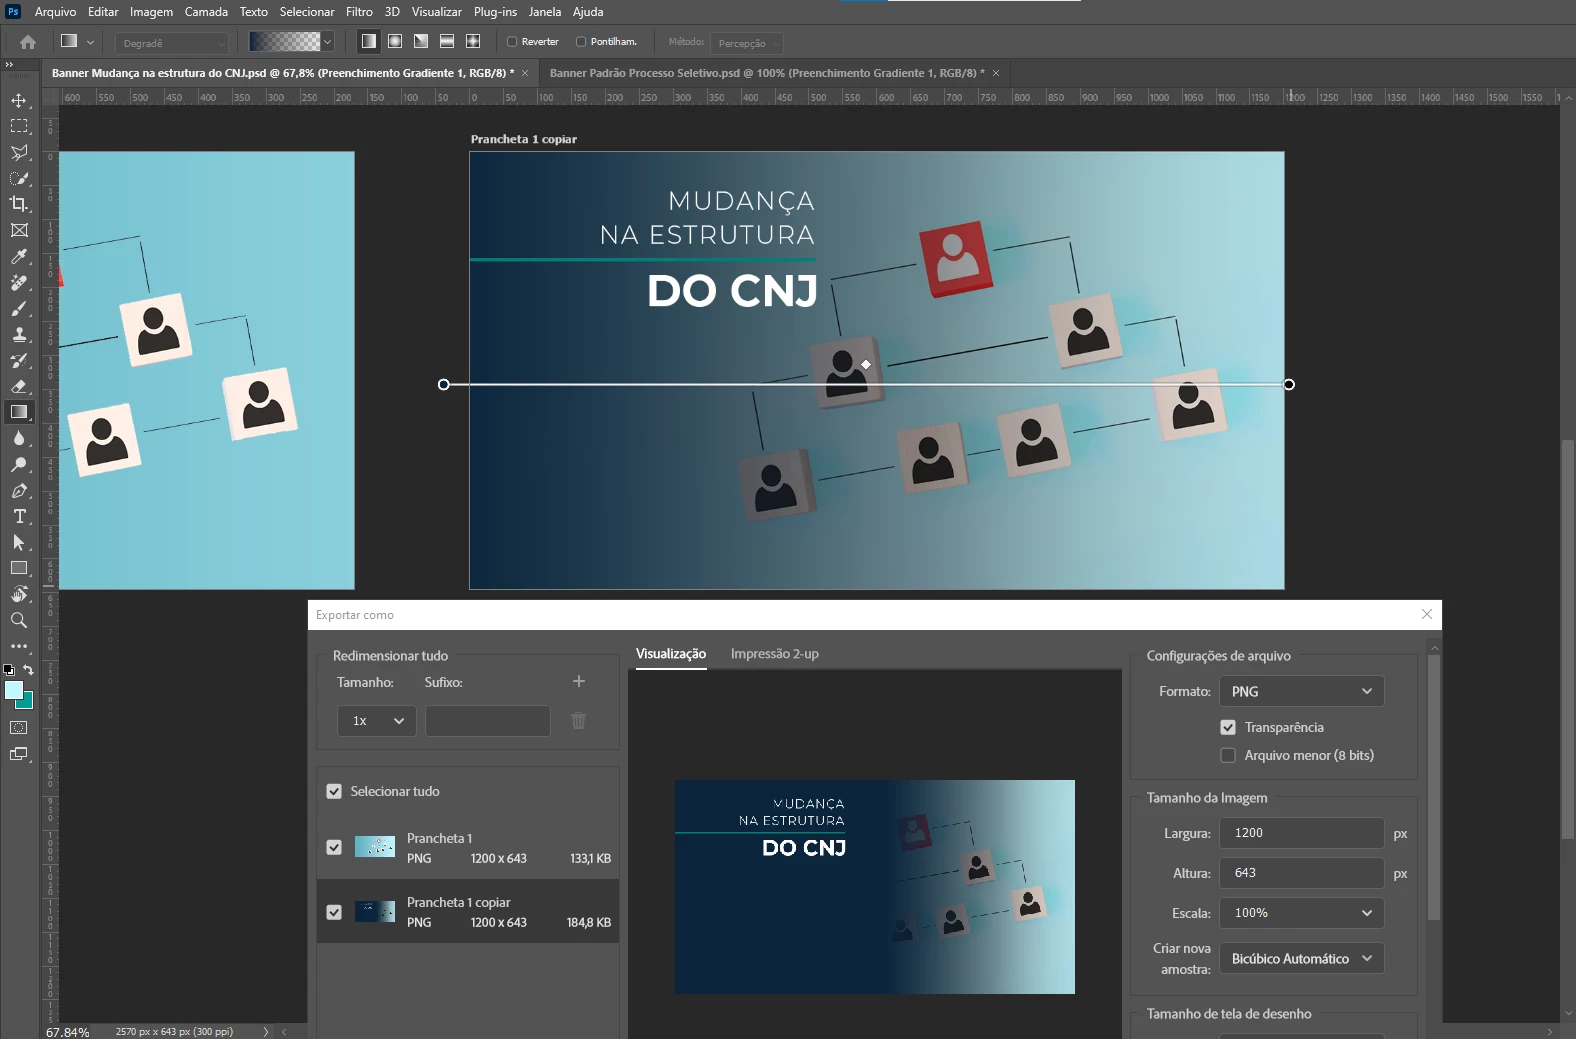Viewport: 1576px width, 1039px height.
Task: Open the Camada menu
Action: 206,12
